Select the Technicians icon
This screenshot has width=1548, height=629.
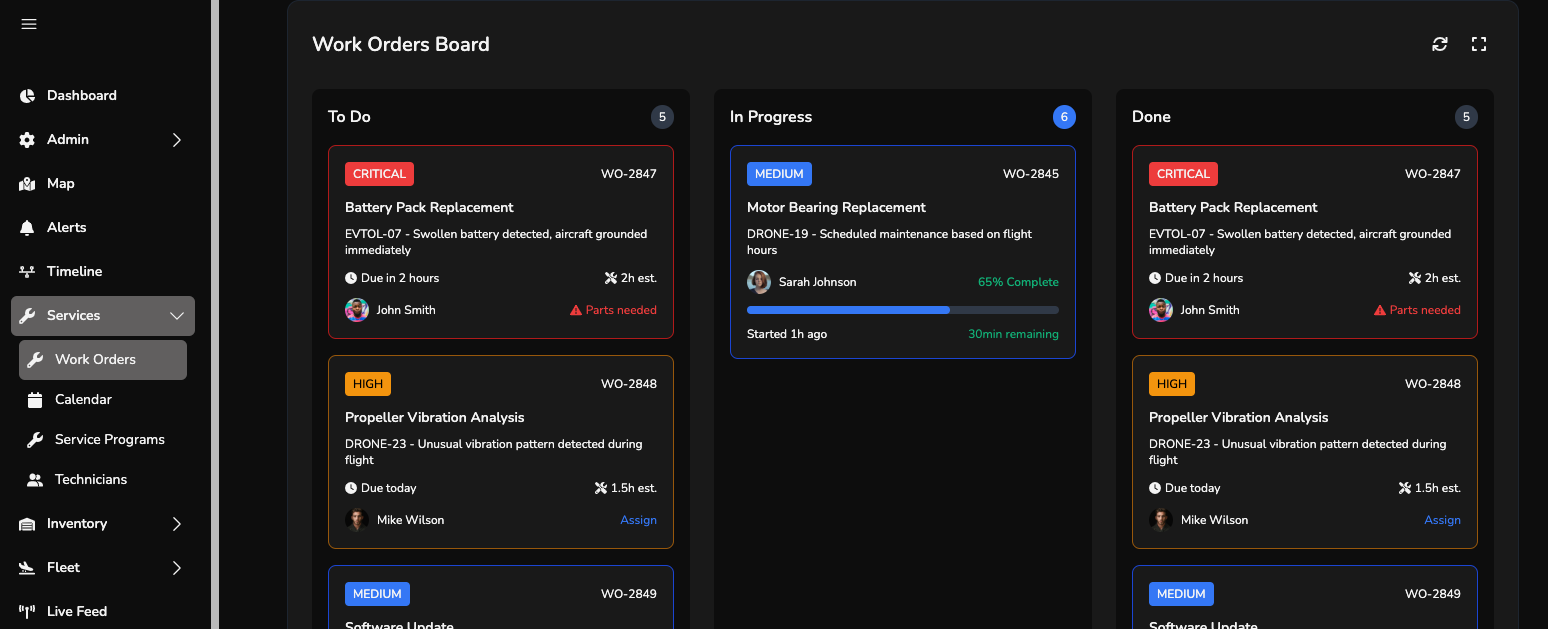click(x=37, y=479)
